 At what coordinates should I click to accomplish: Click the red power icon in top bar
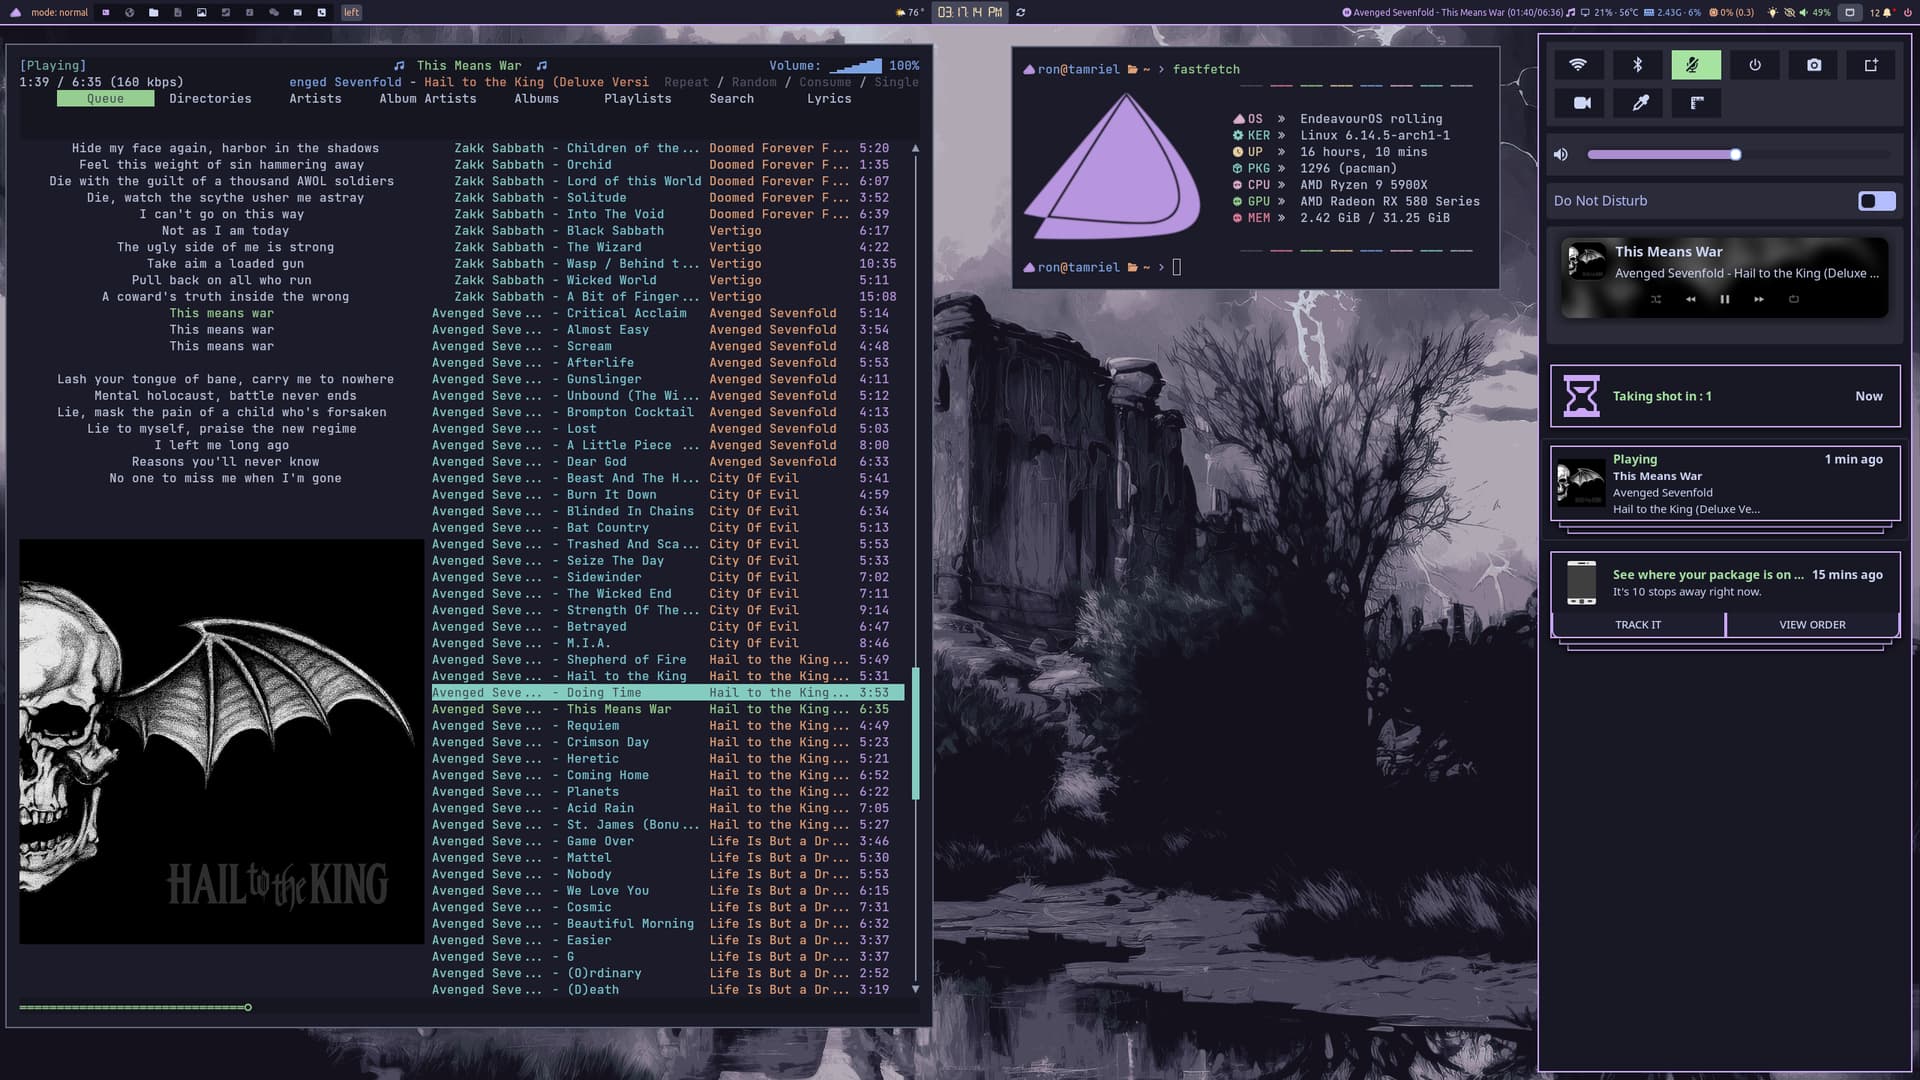coord(1906,12)
